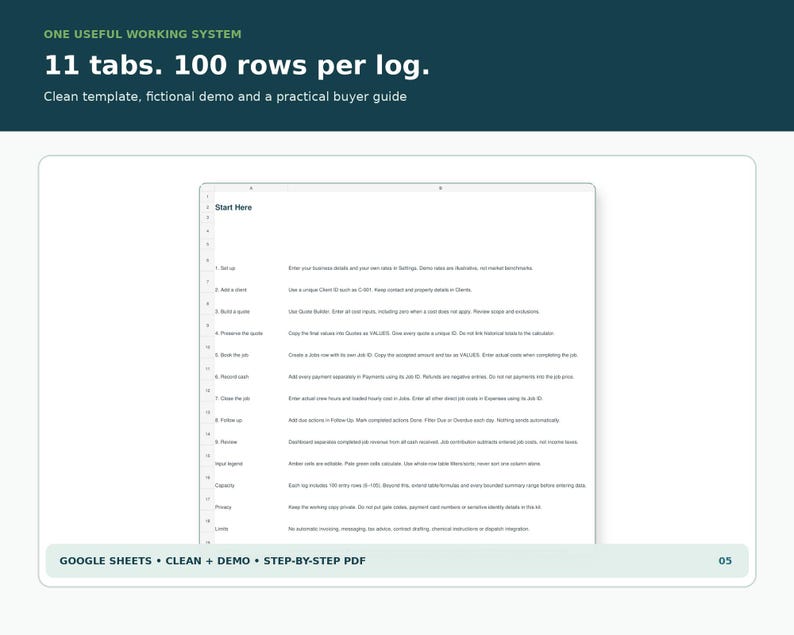
Task: Click 'Clean template, fictional demo' subtitle
Action: click(x=225, y=97)
